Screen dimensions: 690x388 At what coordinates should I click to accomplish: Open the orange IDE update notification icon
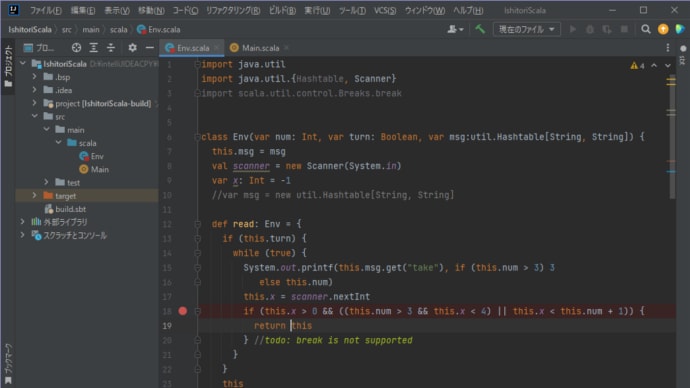pos(663,29)
